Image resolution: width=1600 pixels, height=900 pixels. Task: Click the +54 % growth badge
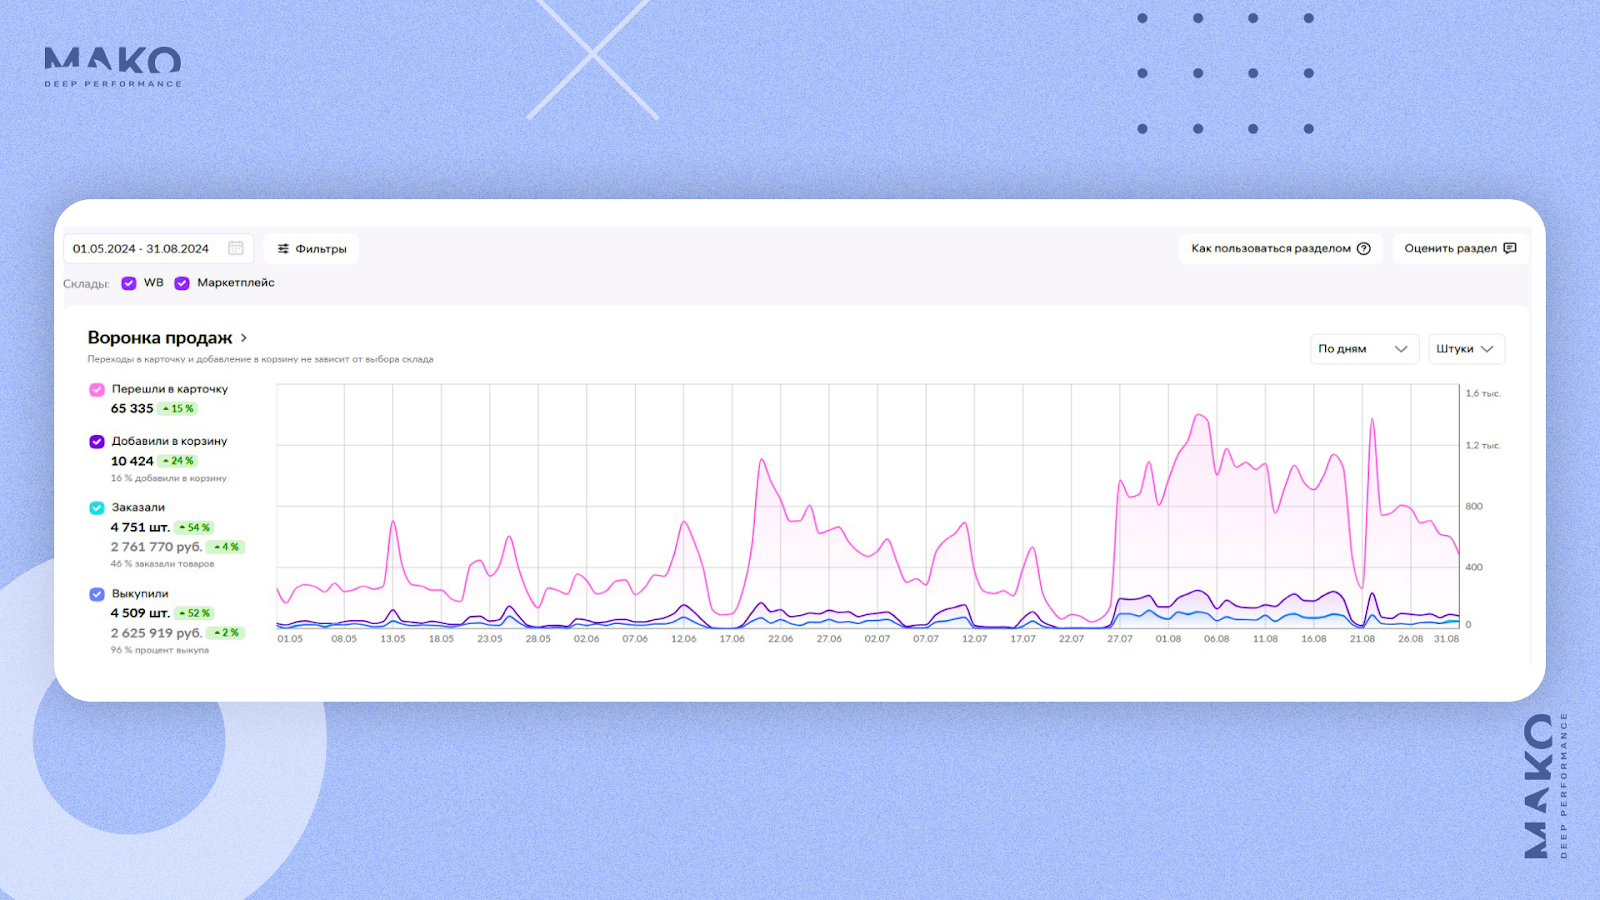coord(195,528)
